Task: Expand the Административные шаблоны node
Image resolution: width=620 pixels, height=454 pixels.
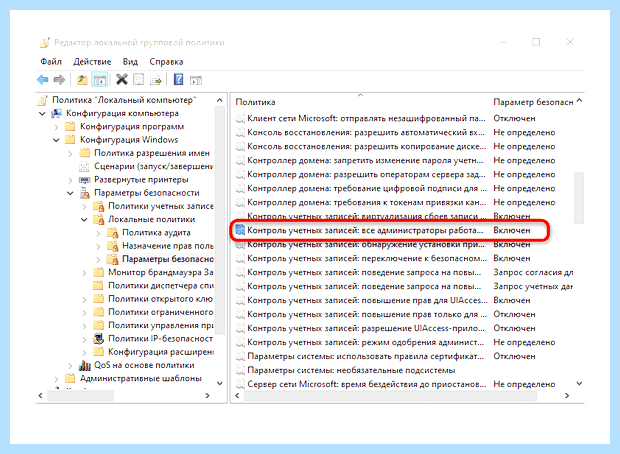Action: pos(56,379)
